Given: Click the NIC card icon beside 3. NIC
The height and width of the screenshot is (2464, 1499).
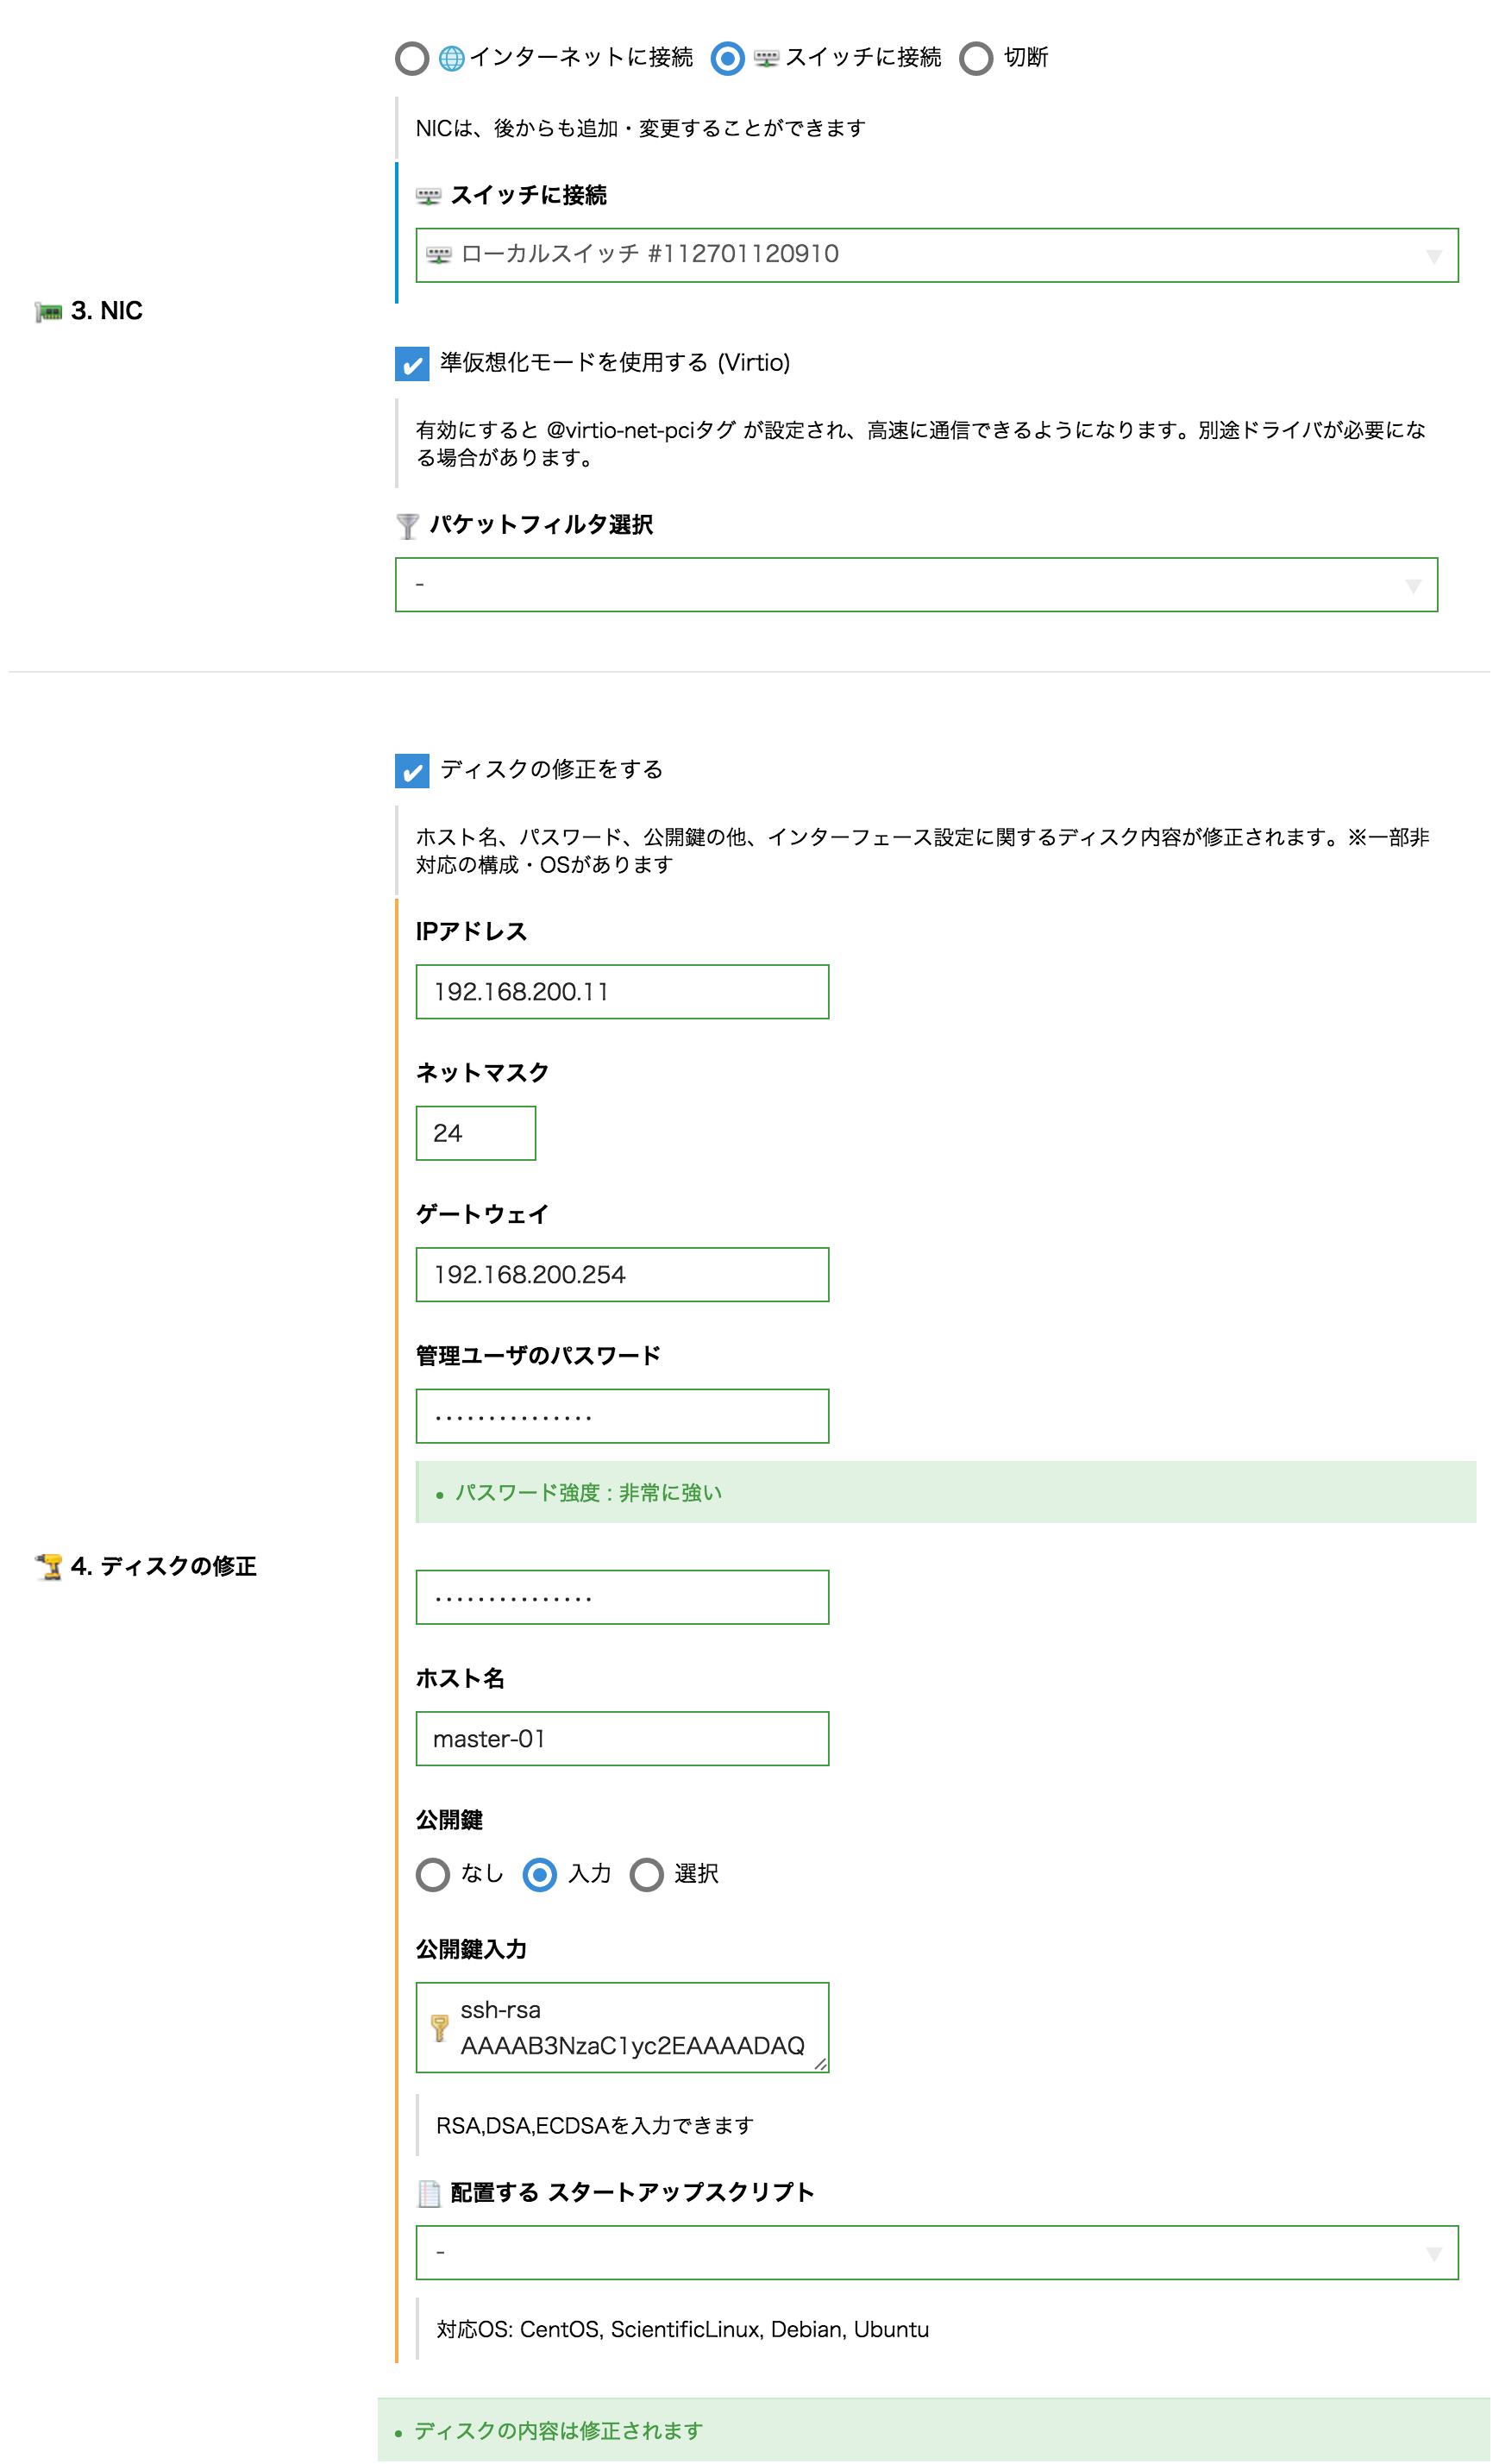Looking at the screenshot, I should point(48,312).
